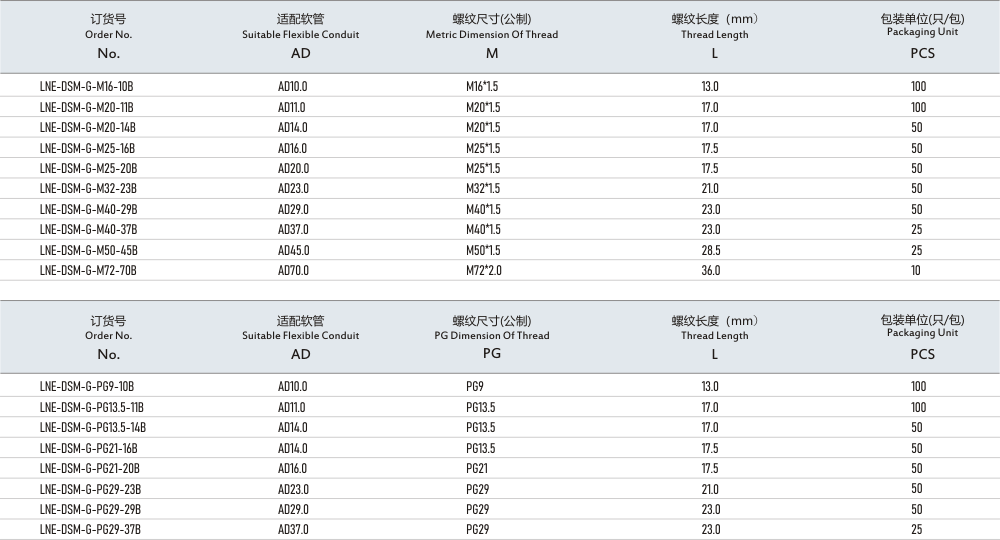The width and height of the screenshot is (1000, 540).
Task: Click order number LNE-DSM-G-M16-10B
Action: (86, 87)
